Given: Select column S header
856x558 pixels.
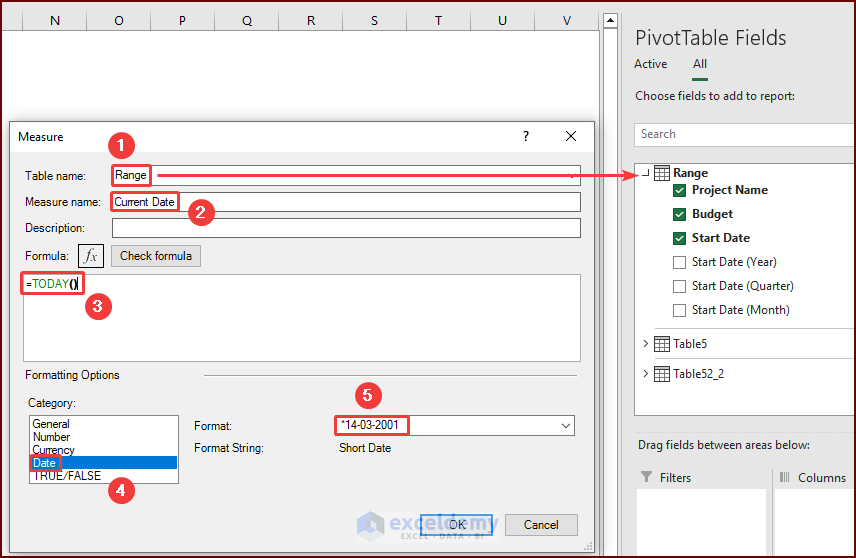Looking at the screenshot, I should 374,21.
